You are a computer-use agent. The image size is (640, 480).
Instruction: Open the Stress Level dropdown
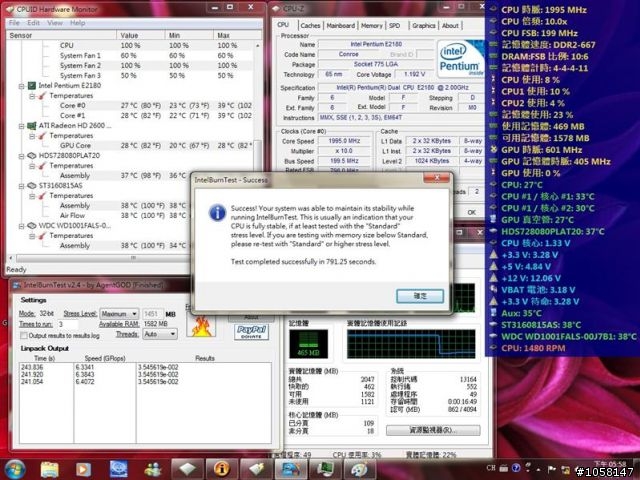(119, 313)
